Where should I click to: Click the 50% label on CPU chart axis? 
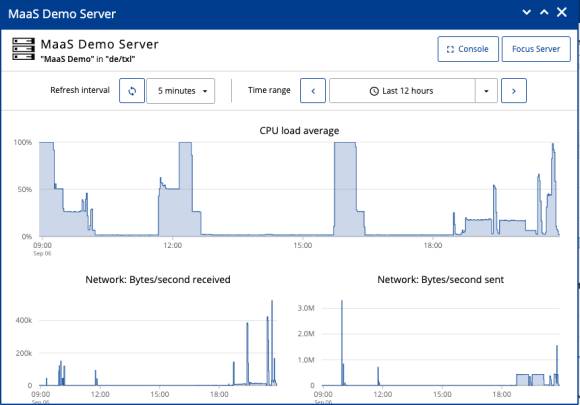pyautogui.click(x=25, y=189)
